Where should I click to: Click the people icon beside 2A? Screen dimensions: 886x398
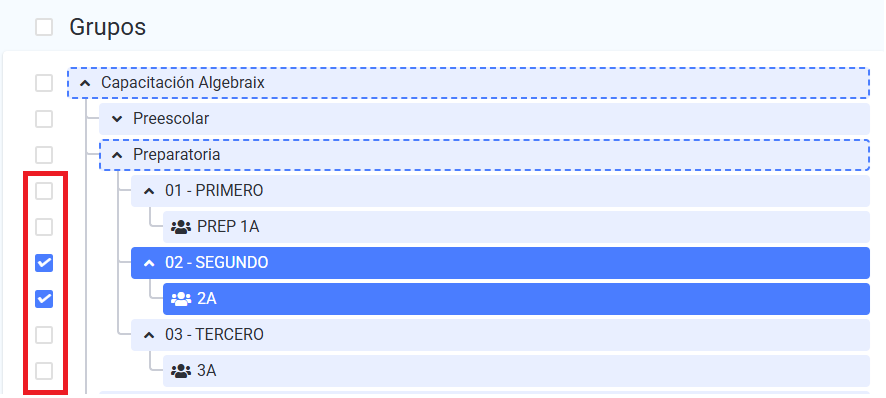[x=181, y=299]
